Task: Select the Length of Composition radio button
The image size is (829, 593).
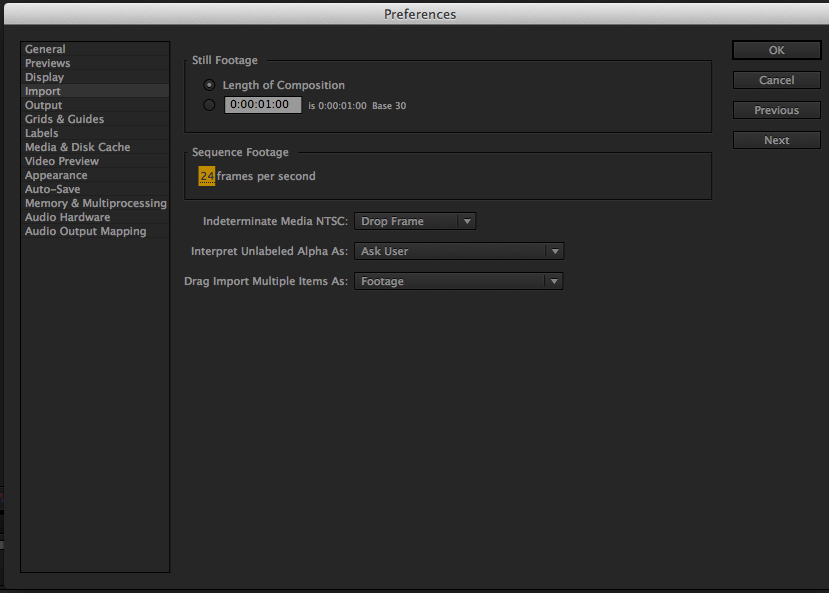Action: (209, 85)
